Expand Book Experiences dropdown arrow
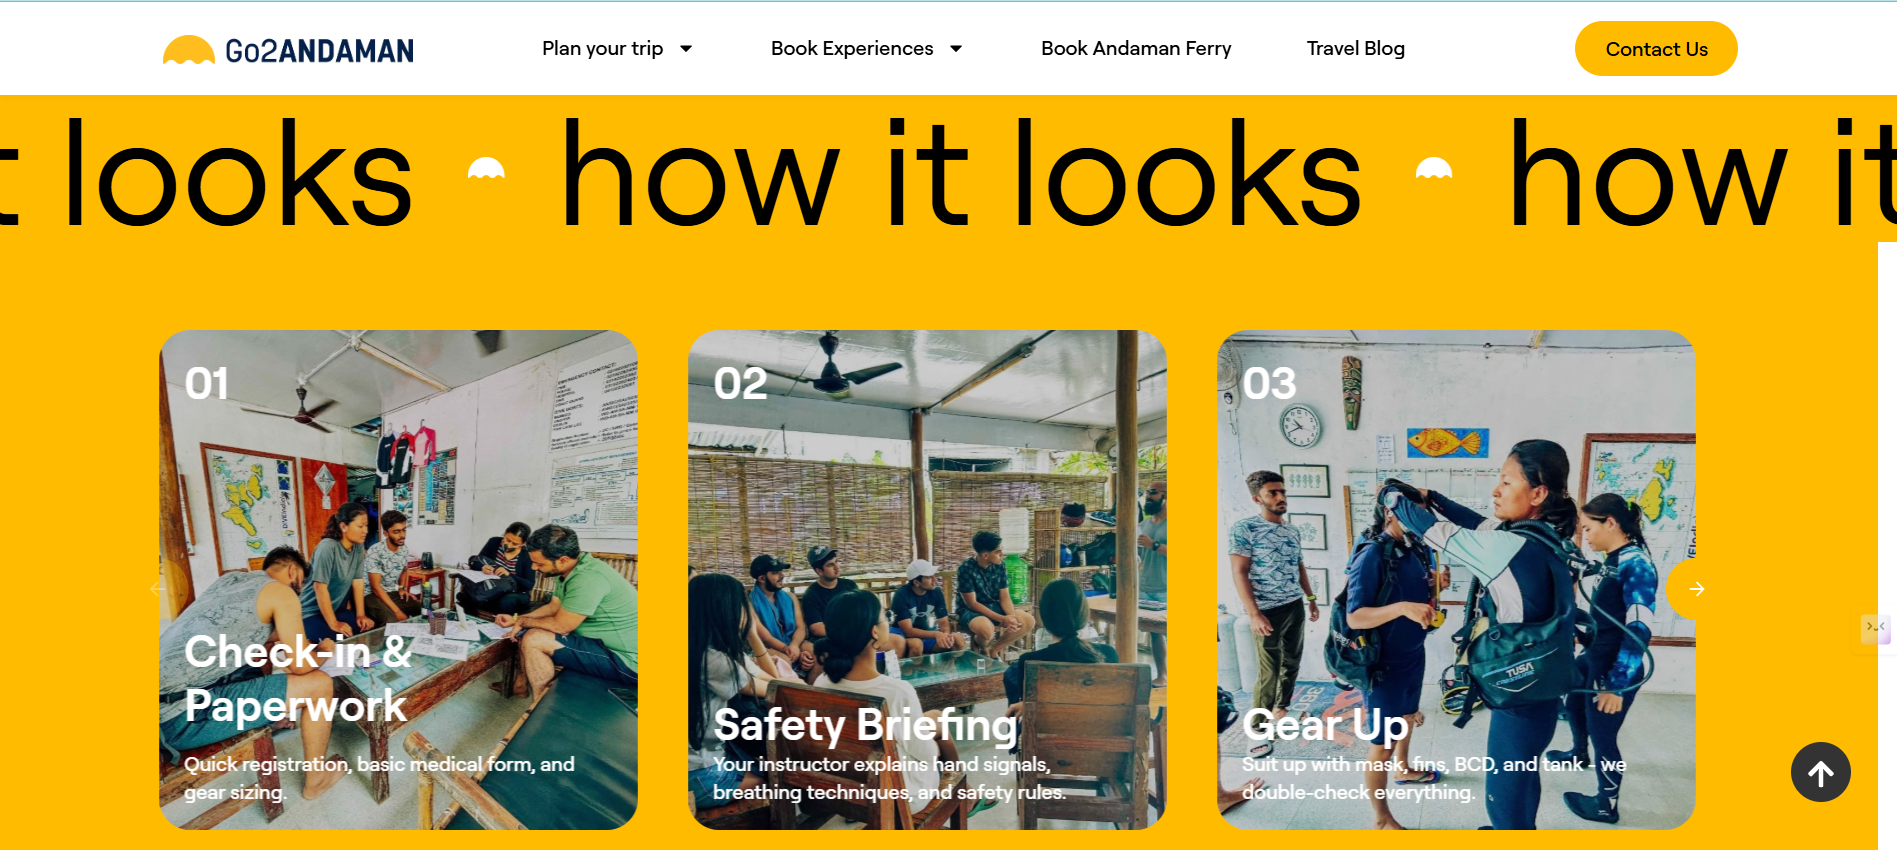 956,49
